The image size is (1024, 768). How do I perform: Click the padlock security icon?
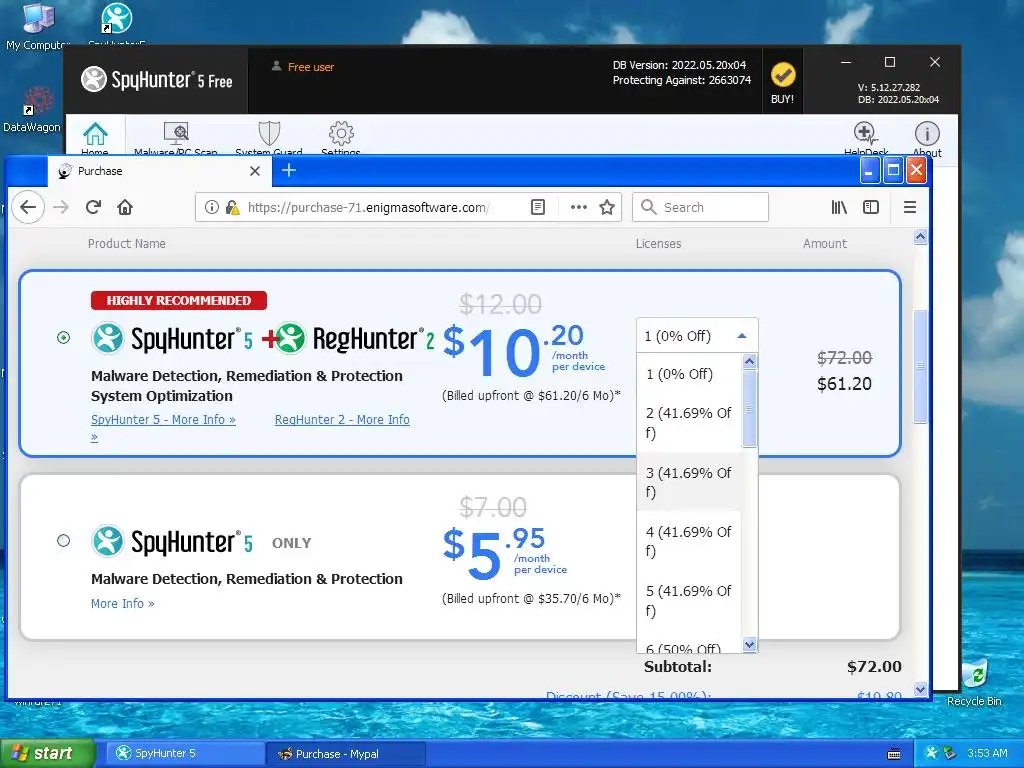point(232,207)
